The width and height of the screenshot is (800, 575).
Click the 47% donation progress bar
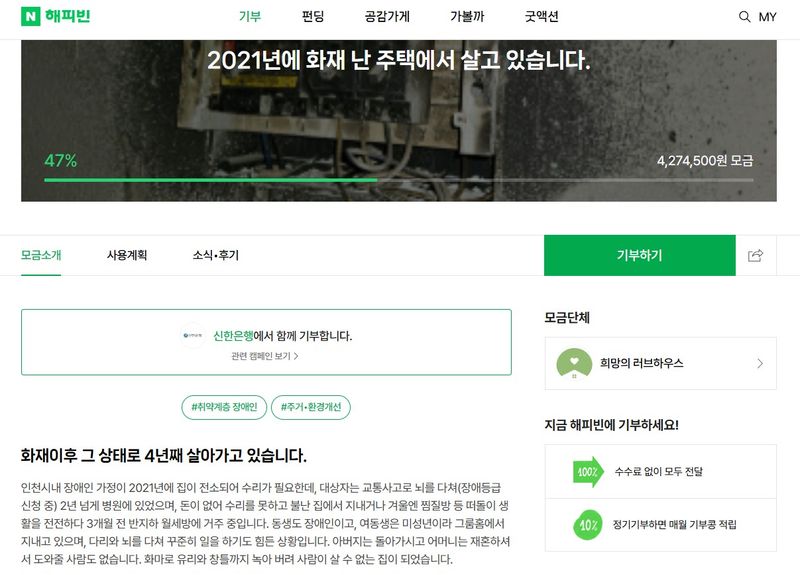click(x=398, y=180)
